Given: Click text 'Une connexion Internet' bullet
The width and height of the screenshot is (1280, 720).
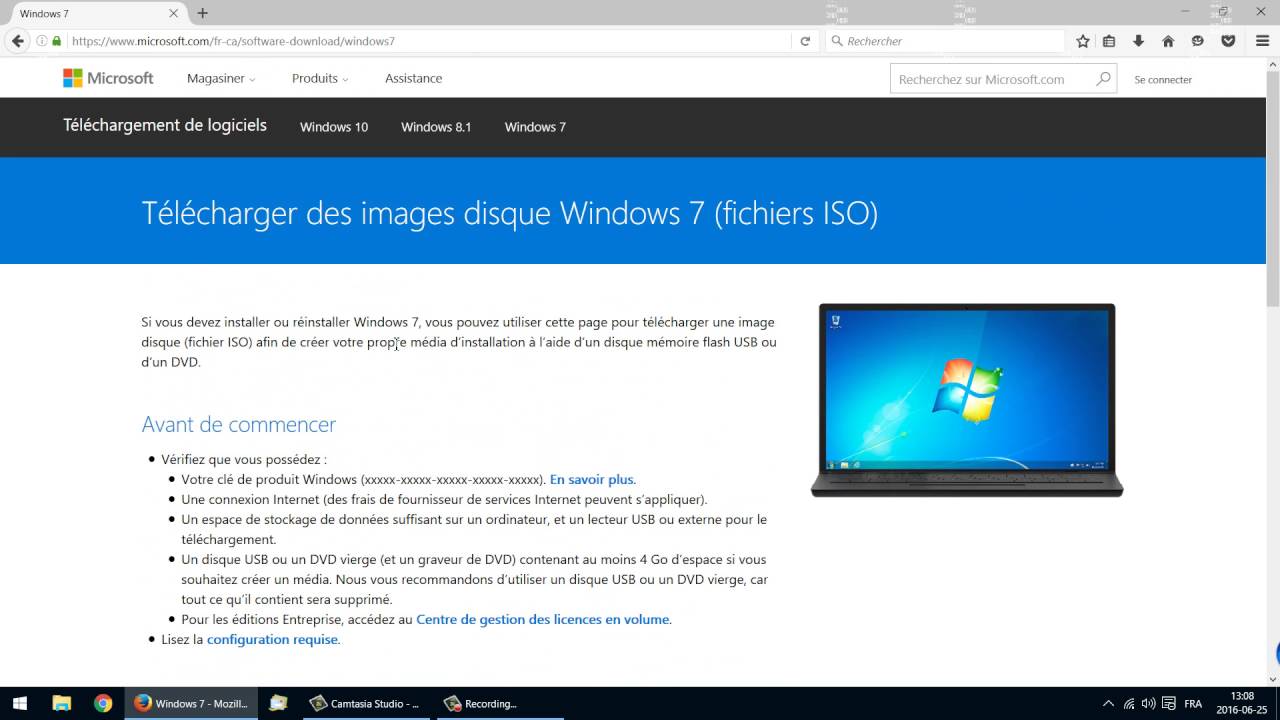Looking at the screenshot, I should (444, 499).
